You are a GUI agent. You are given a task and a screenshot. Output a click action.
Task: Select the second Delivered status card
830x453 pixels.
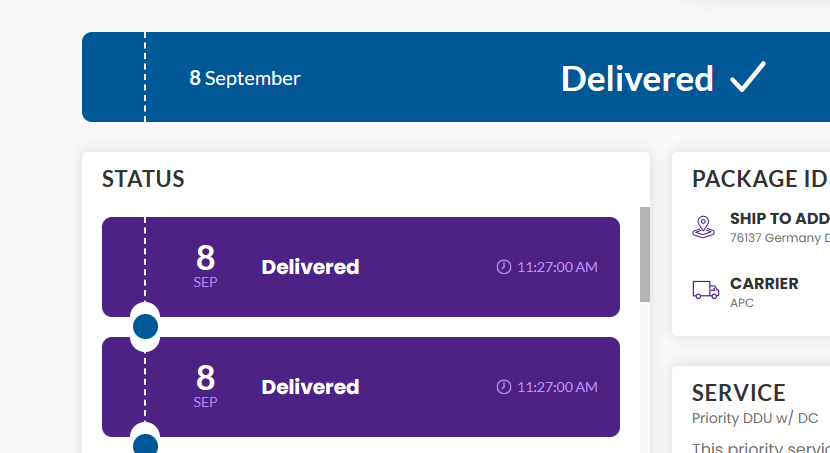click(x=360, y=387)
